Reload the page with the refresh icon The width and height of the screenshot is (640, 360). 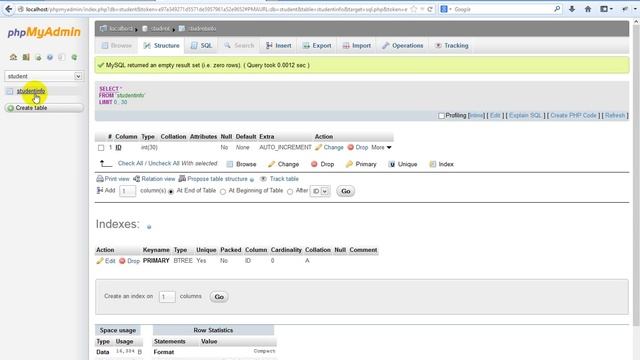tap(430, 9)
